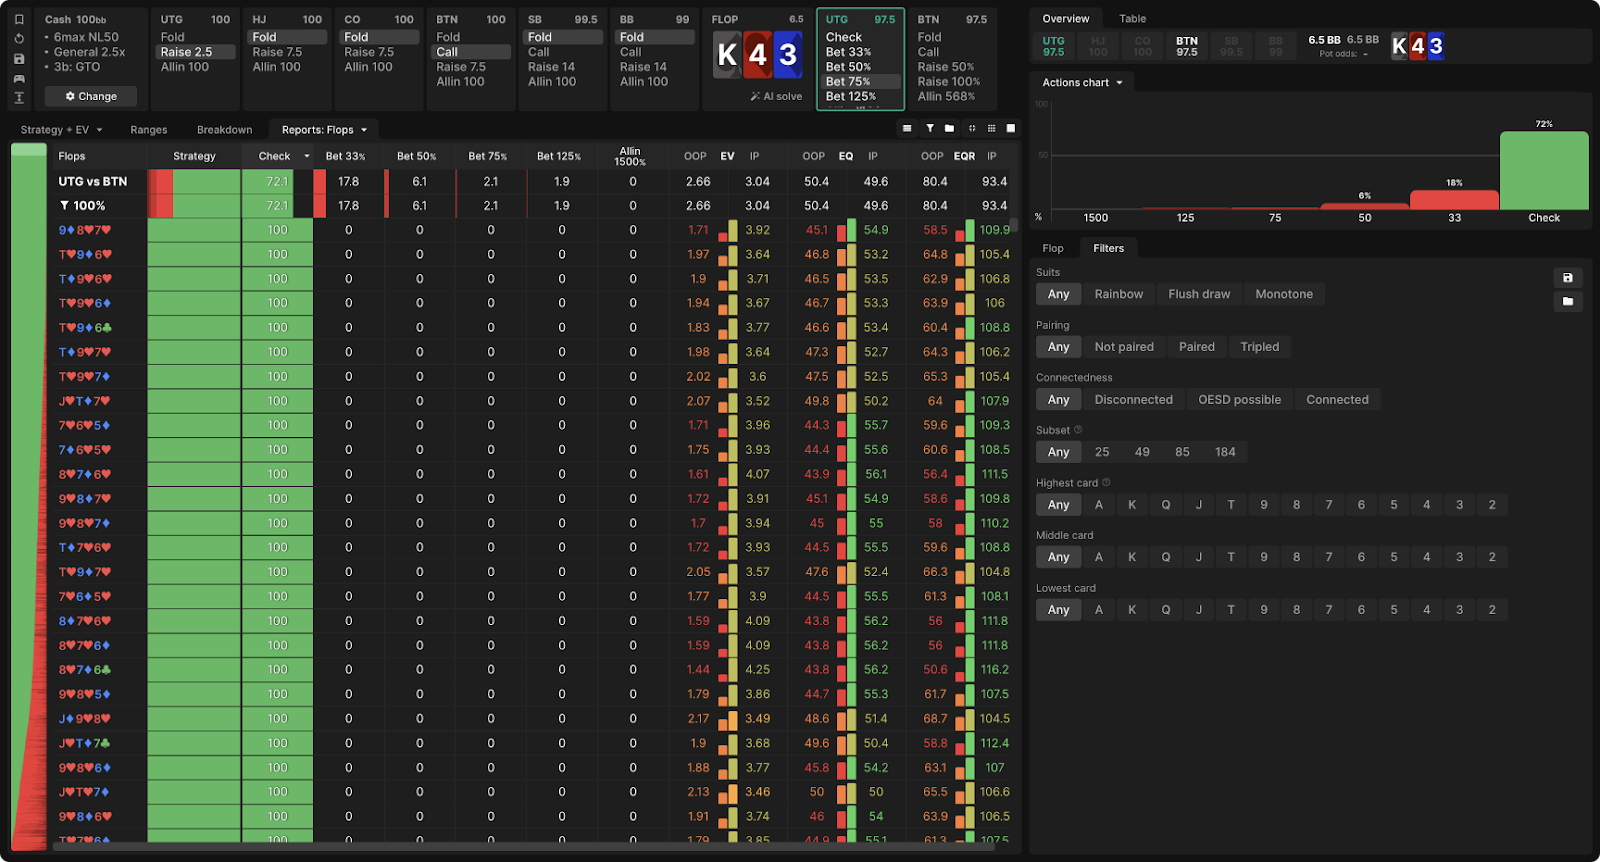Select Paired option under Pairing
Screen dimensions: 1600x862
(1196, 347)
